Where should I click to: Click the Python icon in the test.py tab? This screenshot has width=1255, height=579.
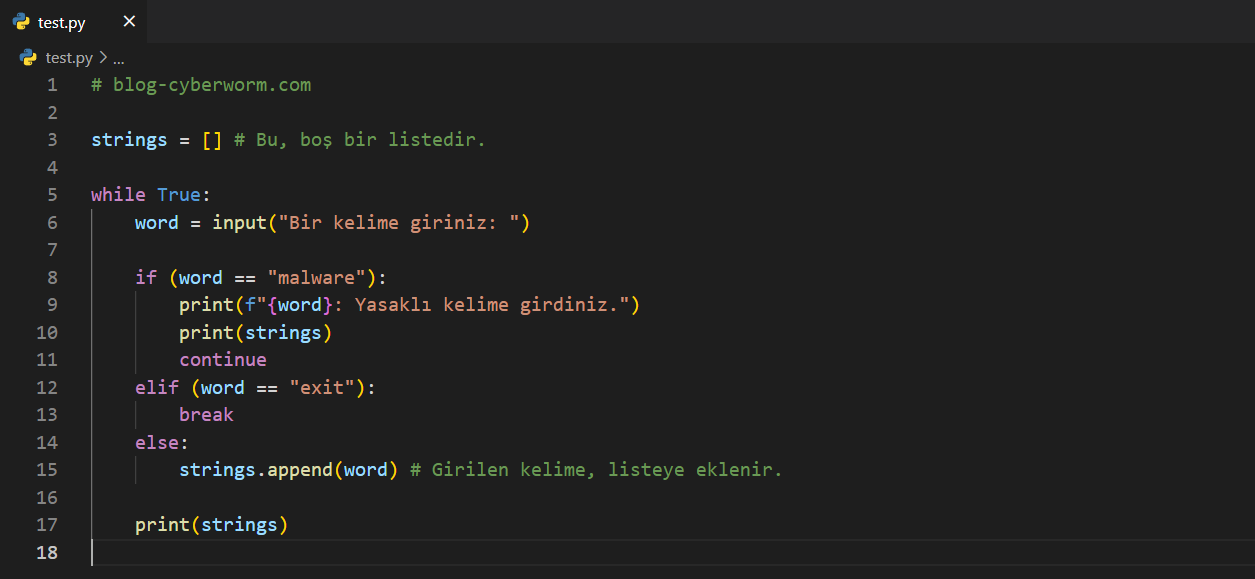point(21,22)
